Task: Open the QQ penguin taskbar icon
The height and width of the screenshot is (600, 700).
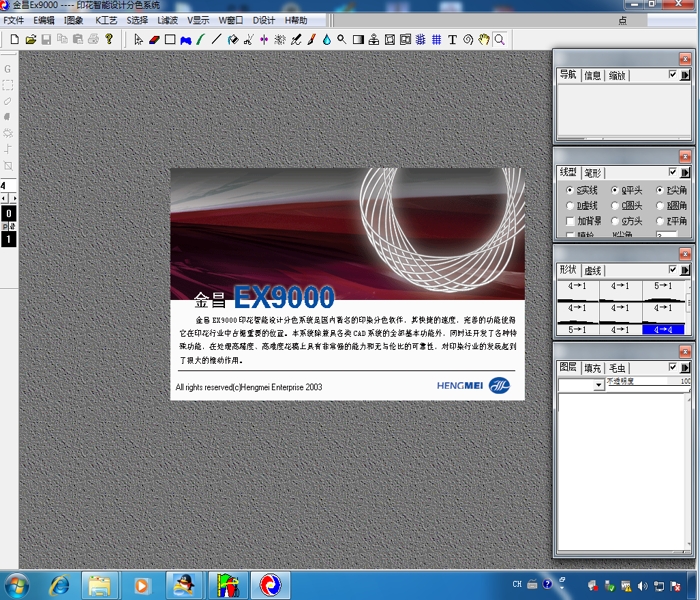Action: (183, 585)
